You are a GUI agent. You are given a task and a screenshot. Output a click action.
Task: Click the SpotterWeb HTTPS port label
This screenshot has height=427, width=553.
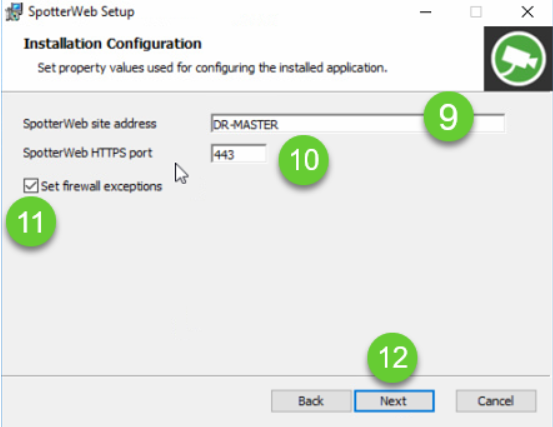(87, 153)
